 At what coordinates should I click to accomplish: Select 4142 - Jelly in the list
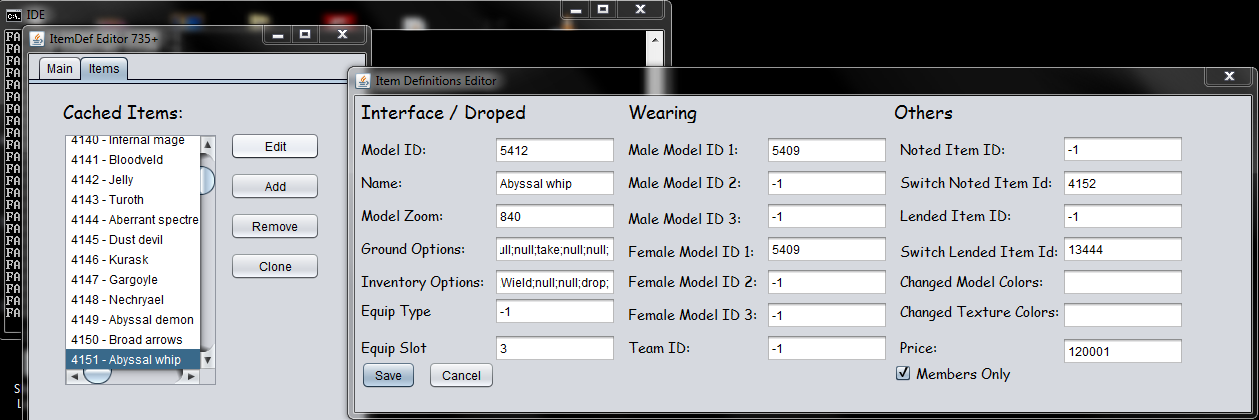click(x=133, y=179)
